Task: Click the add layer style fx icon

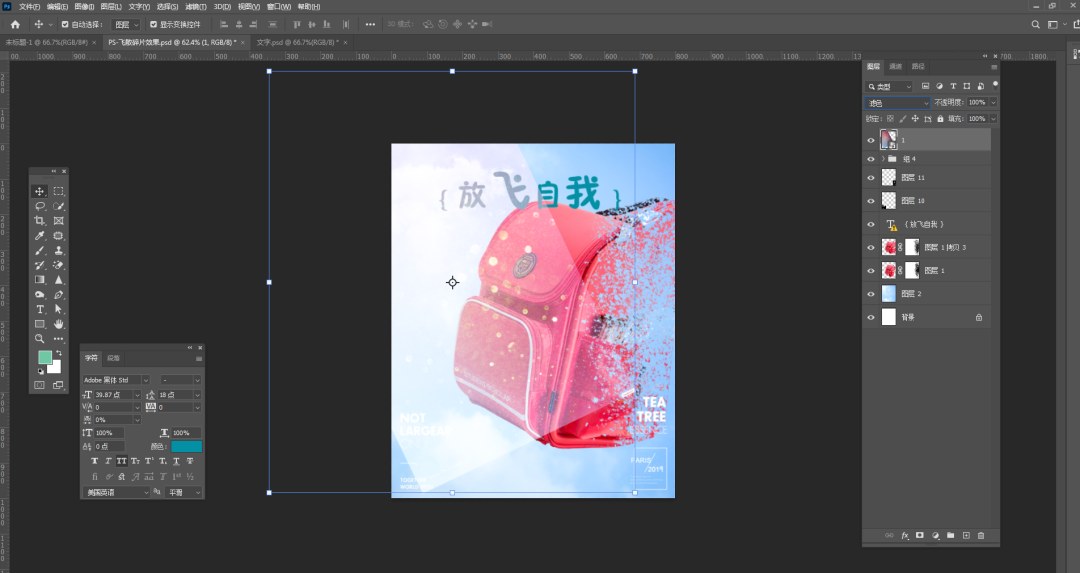Action: (x=905, y=535)
